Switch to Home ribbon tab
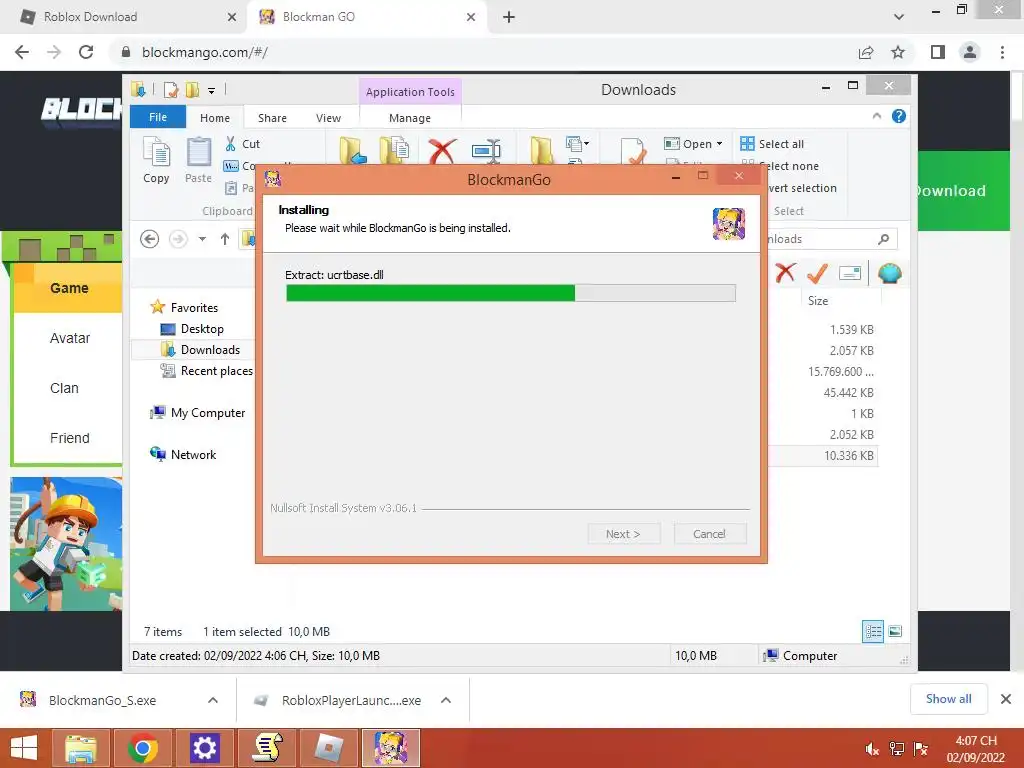The width and height of the screenshot is (1024, 768). (x=215, y=118)
